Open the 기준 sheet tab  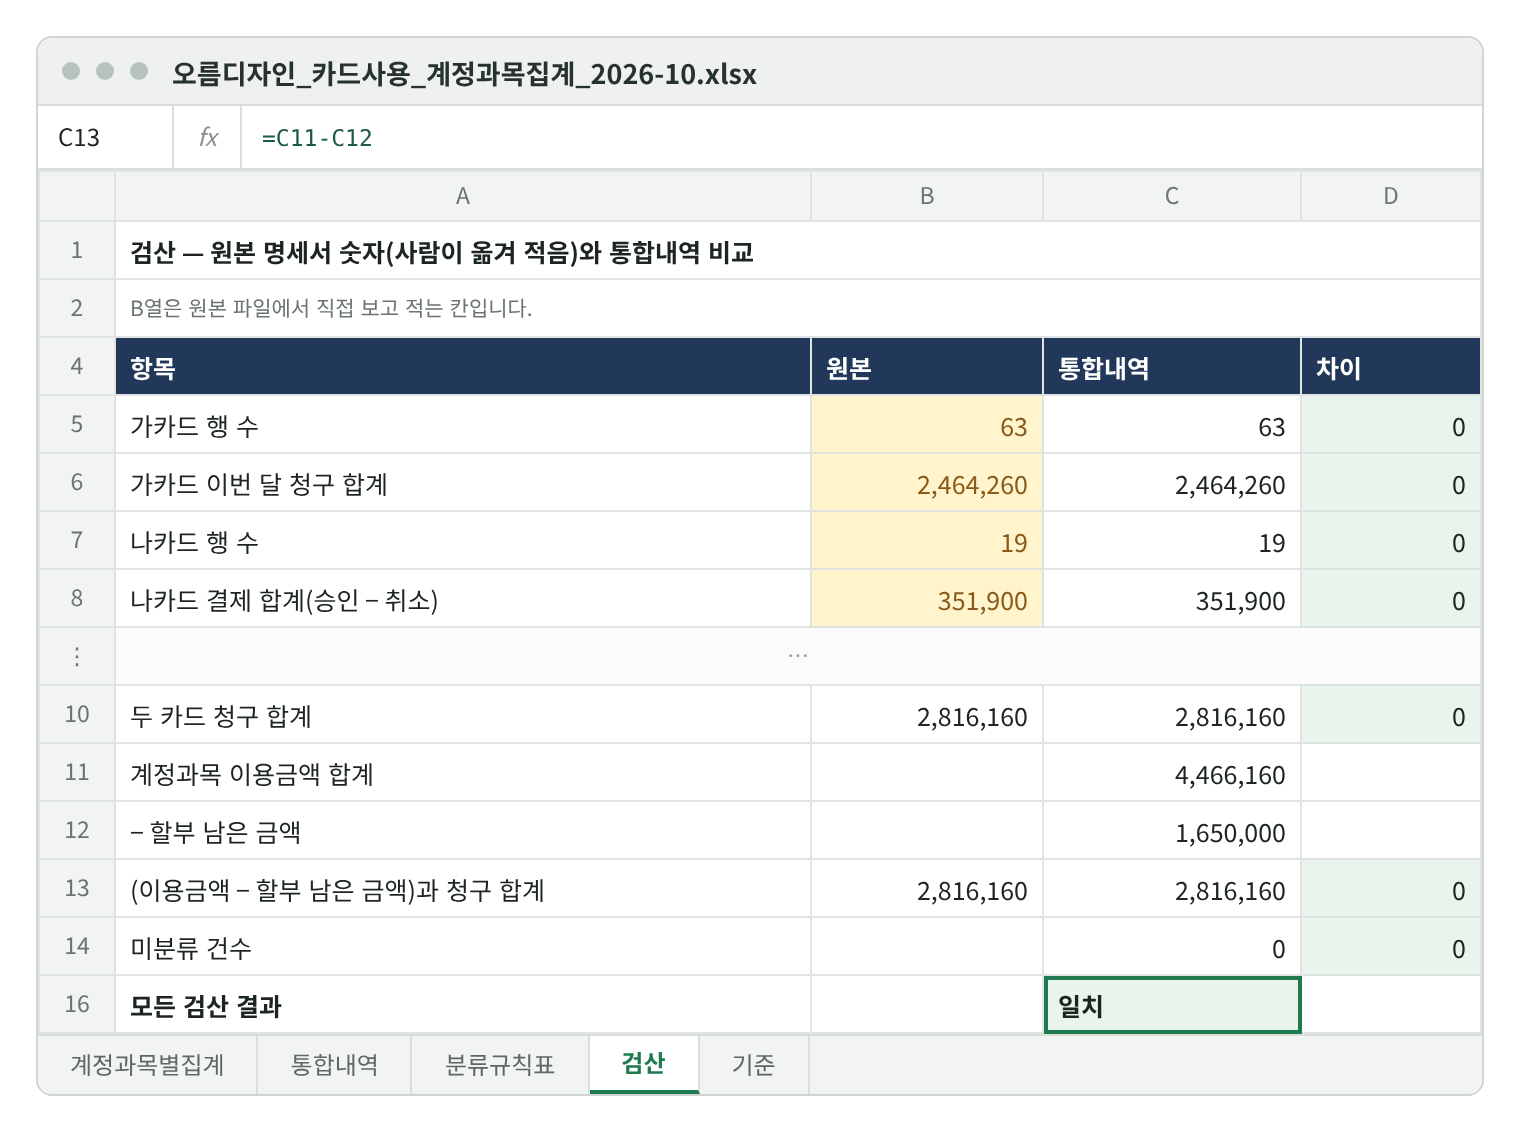click(753, 1065)
